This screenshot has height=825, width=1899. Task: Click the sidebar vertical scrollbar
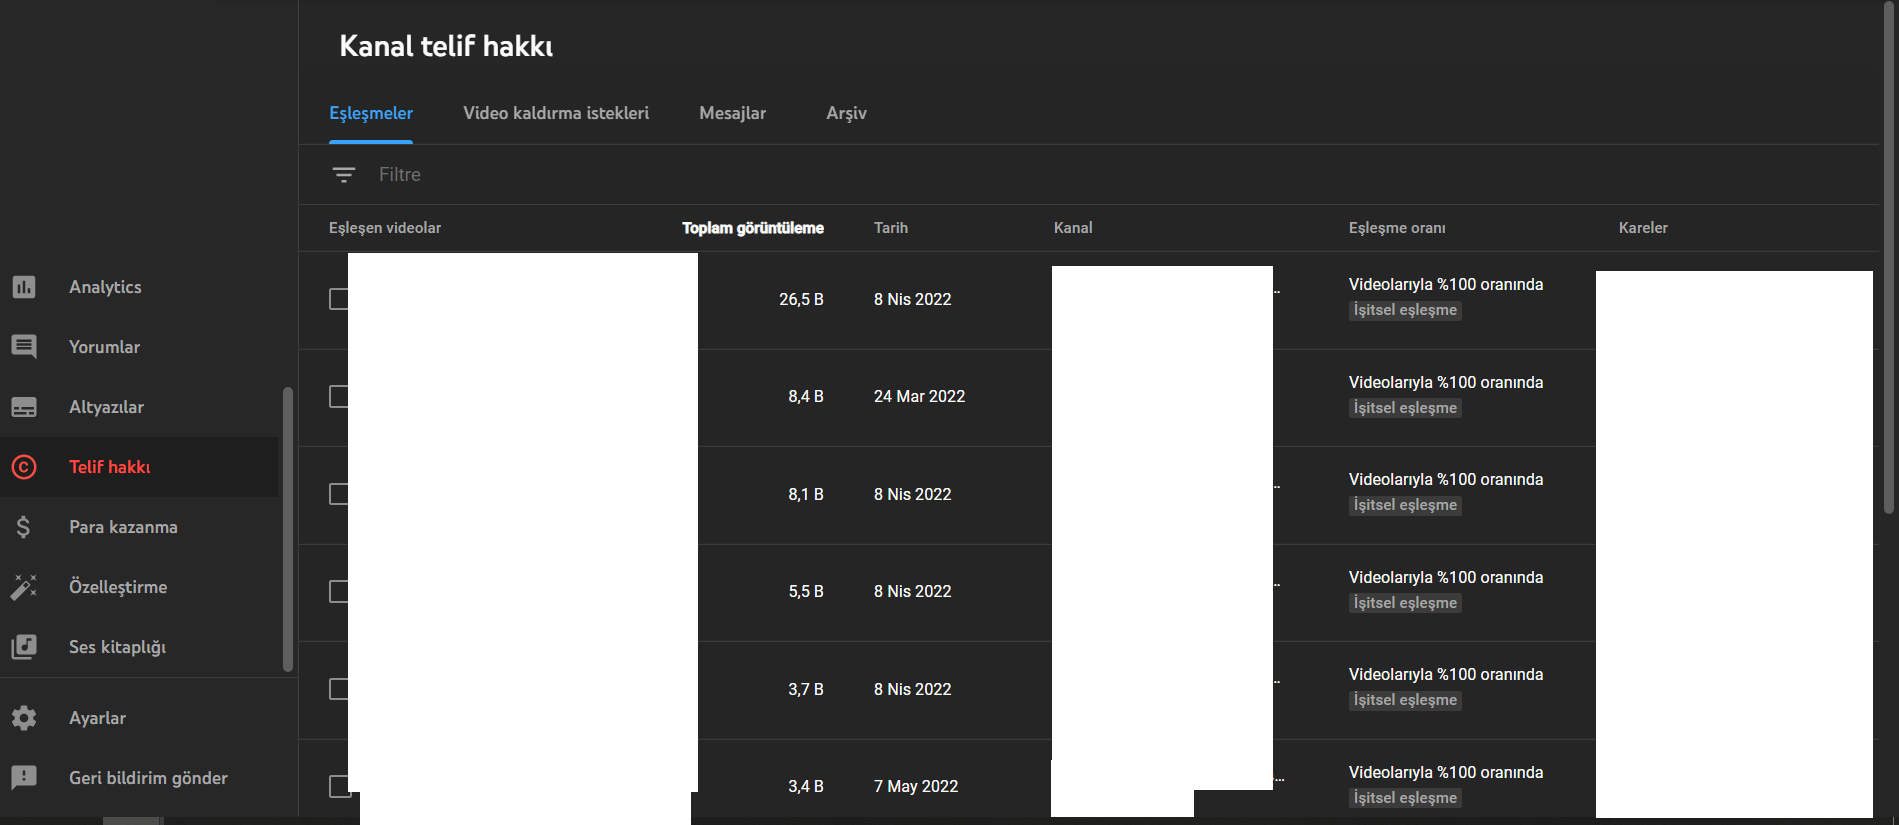288,529
